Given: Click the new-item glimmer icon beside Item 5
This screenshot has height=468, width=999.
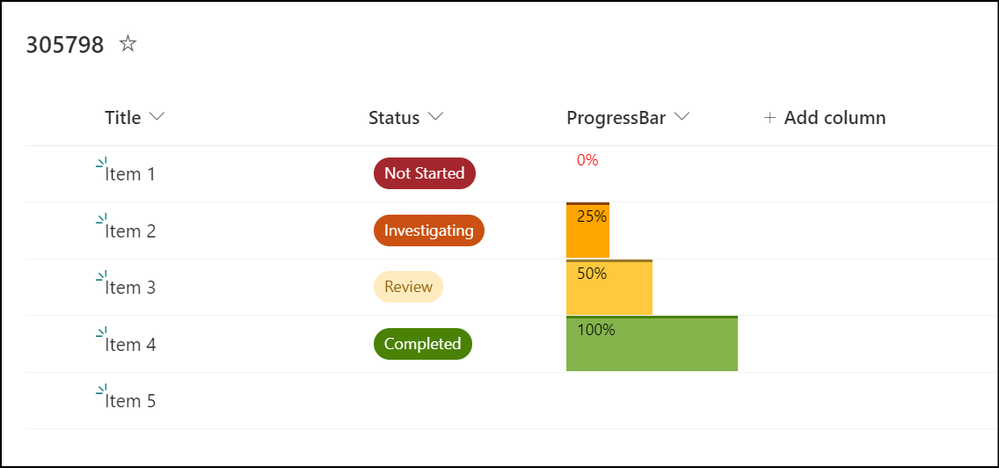Looking at the screenshot, I should click(x=101, y=390).
